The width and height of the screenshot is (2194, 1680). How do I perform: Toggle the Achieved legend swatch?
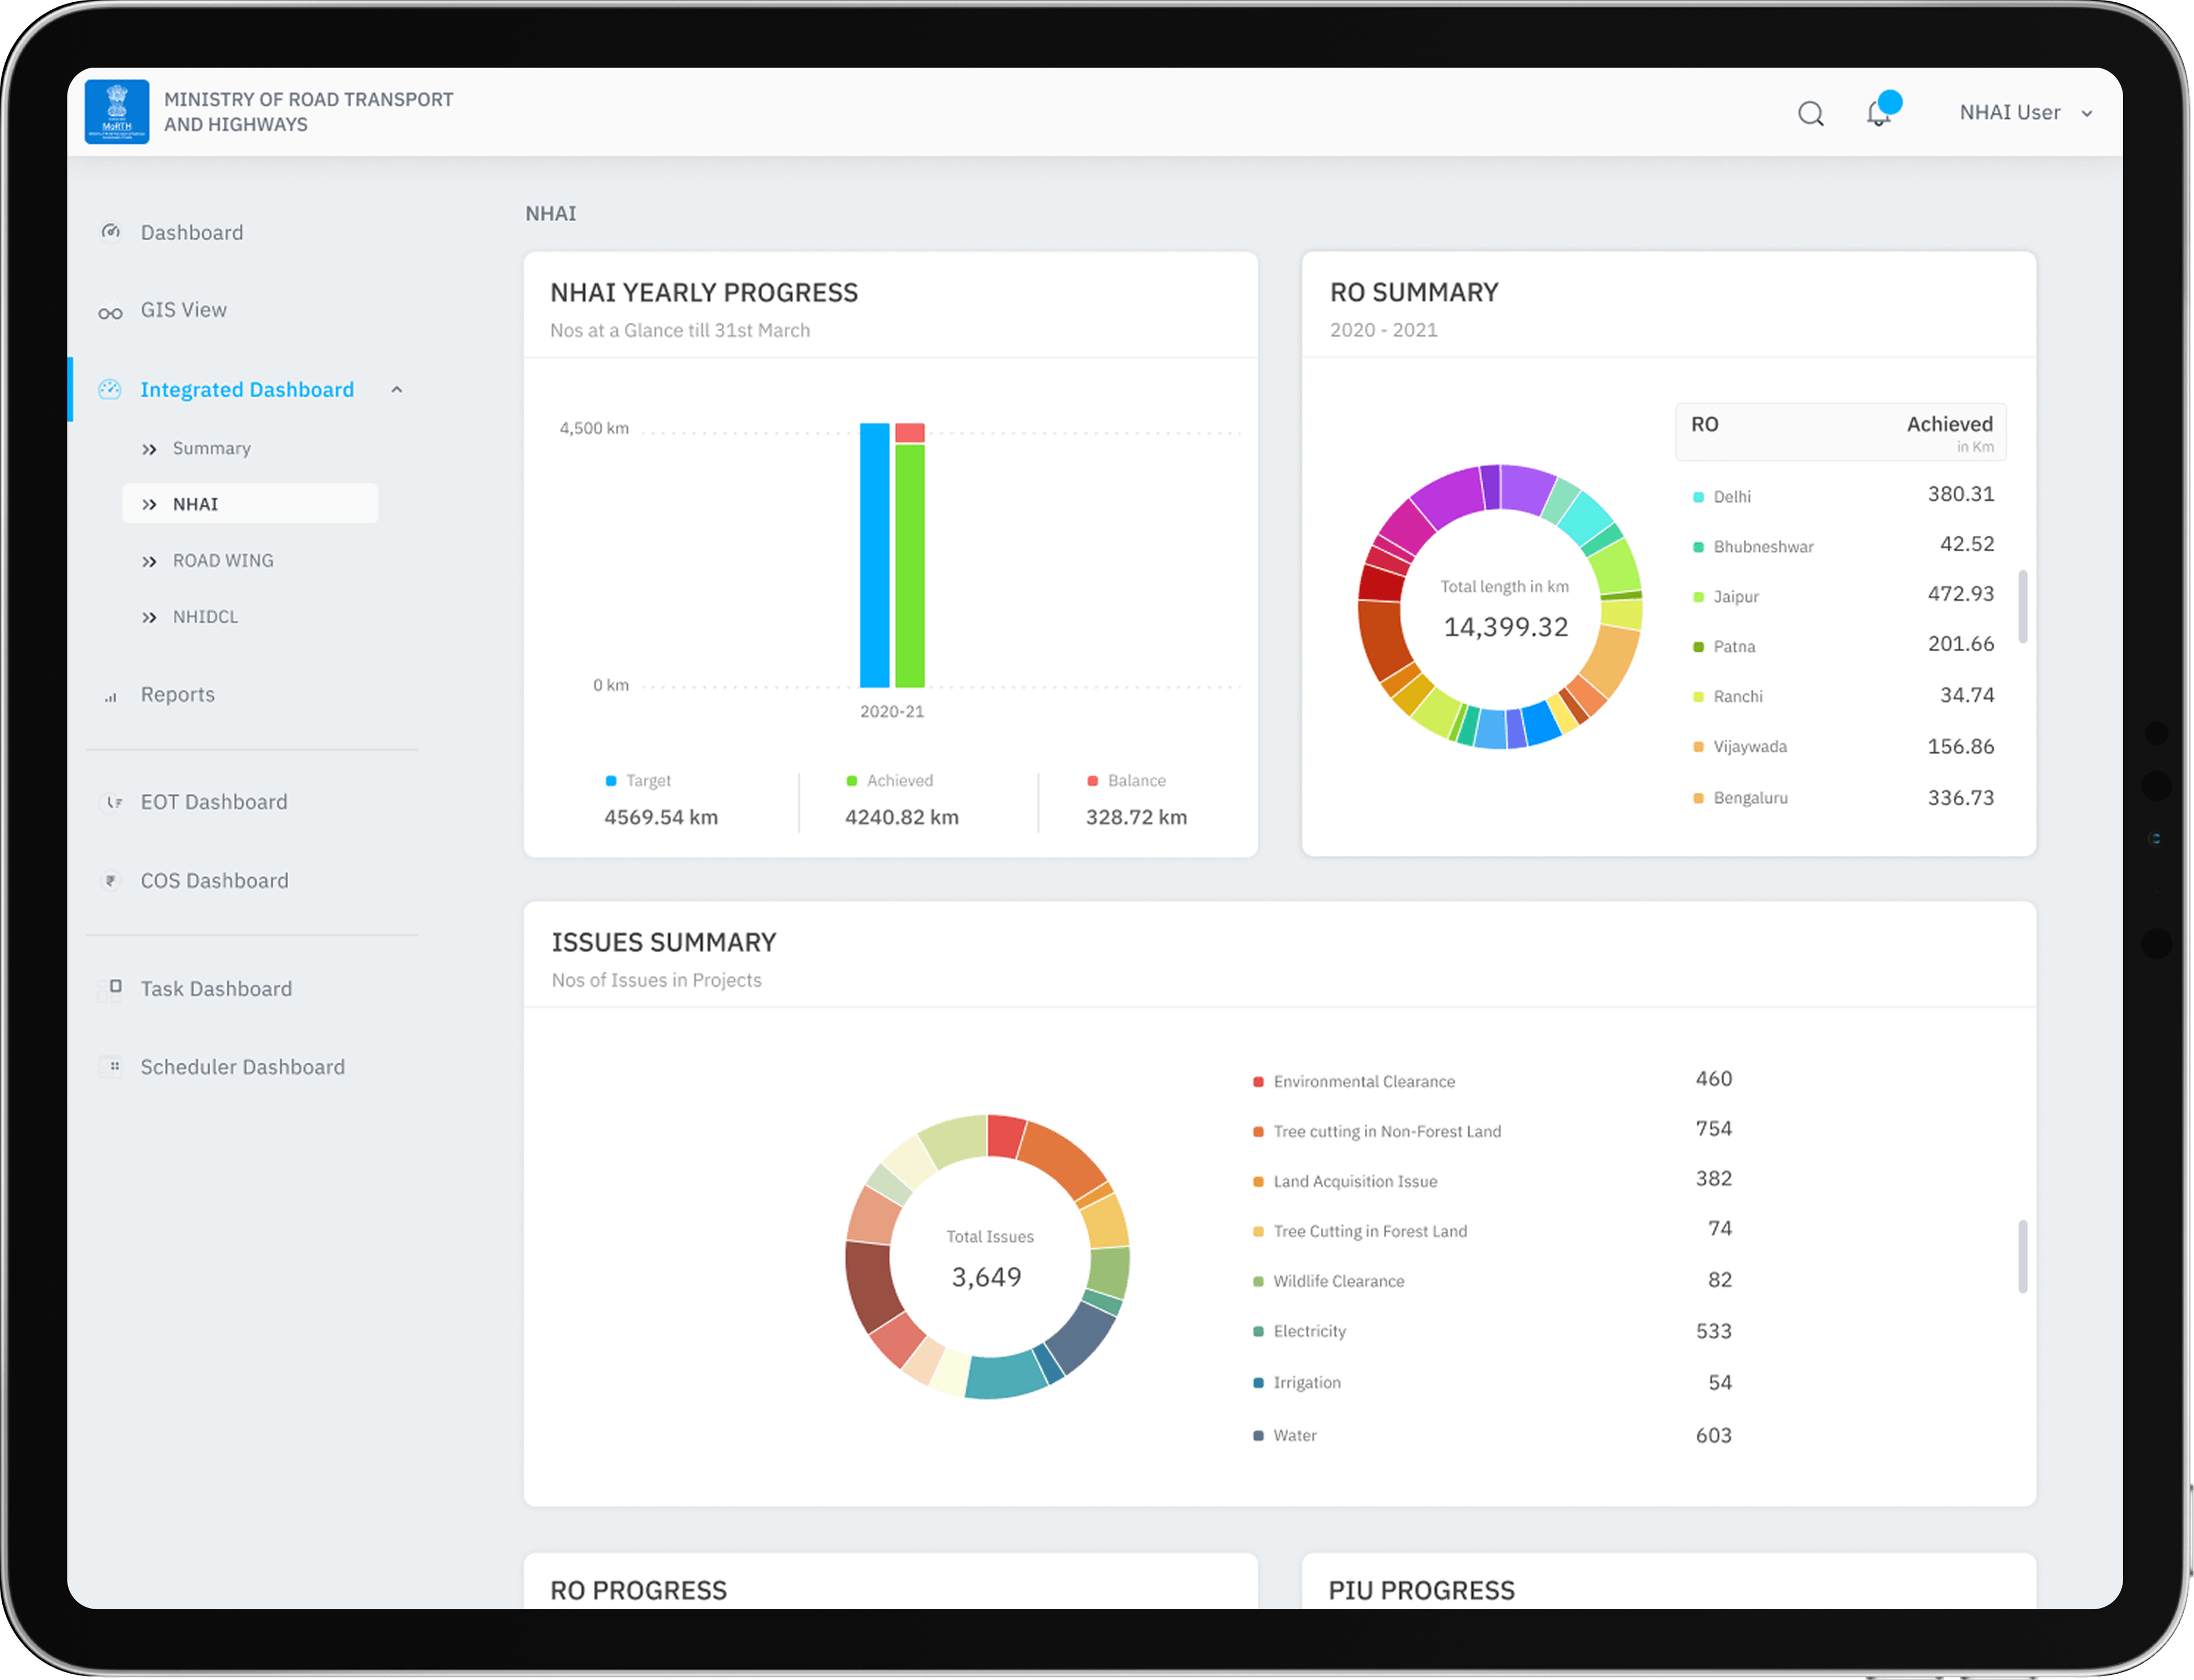pyautogui.click(x=852, y=781)
